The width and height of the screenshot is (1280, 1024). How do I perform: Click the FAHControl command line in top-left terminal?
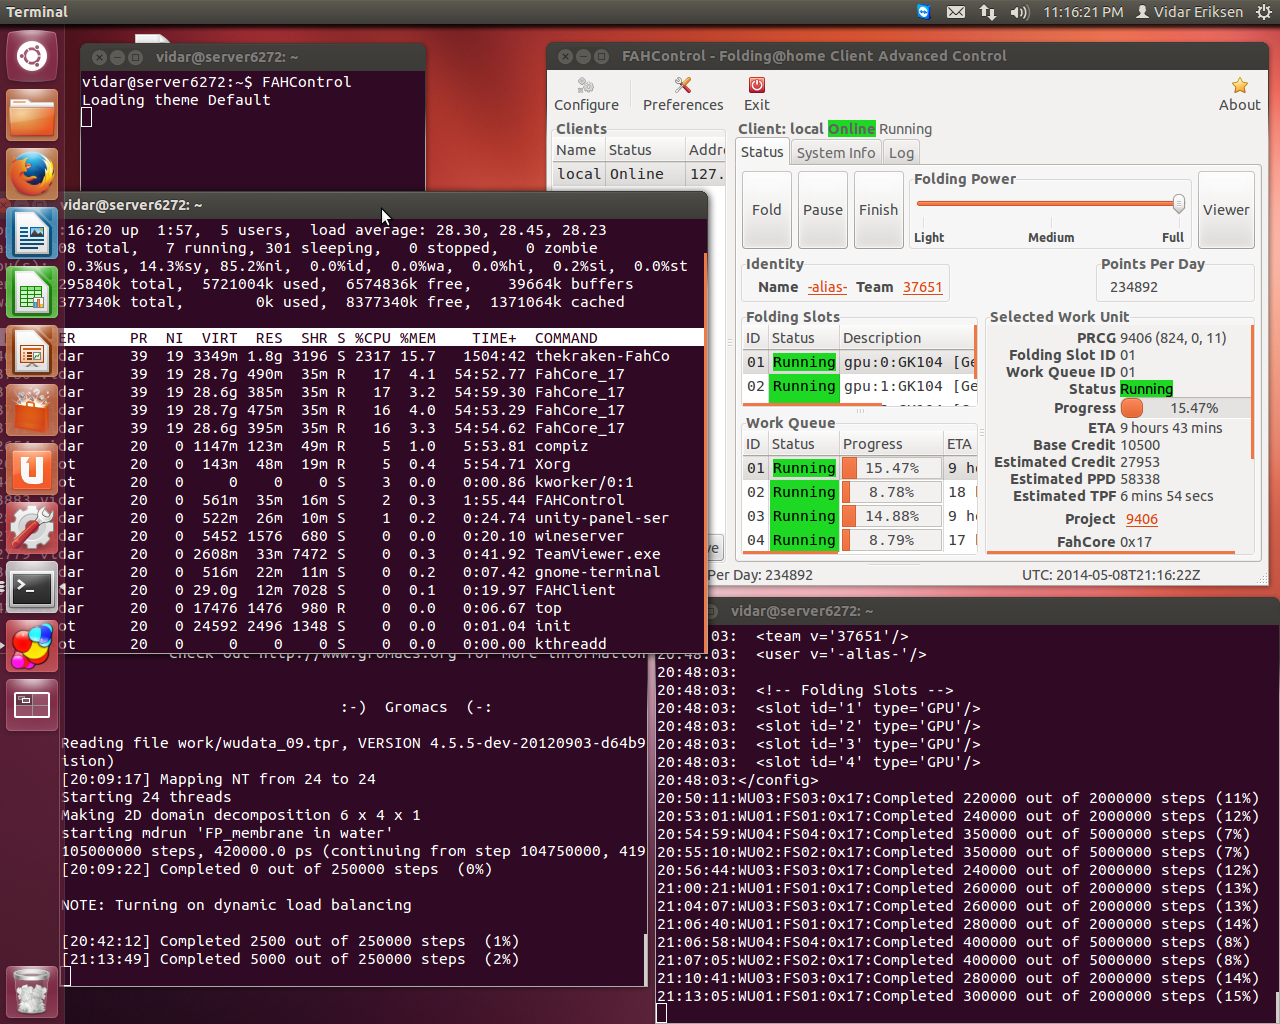tap(216, 82)
